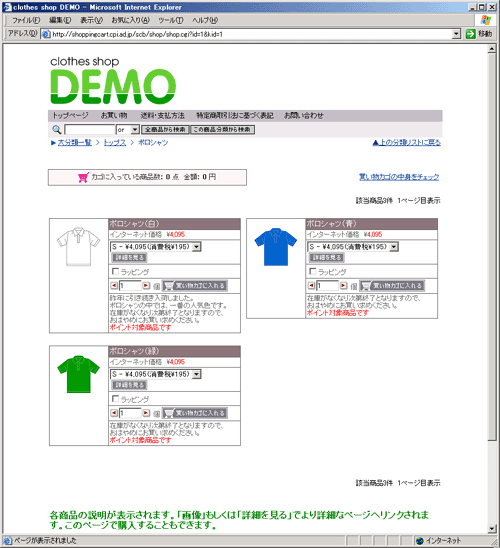Expand the 'or' search mode dropdown
This screenshot has width=500, height=548.
[135, 130]
